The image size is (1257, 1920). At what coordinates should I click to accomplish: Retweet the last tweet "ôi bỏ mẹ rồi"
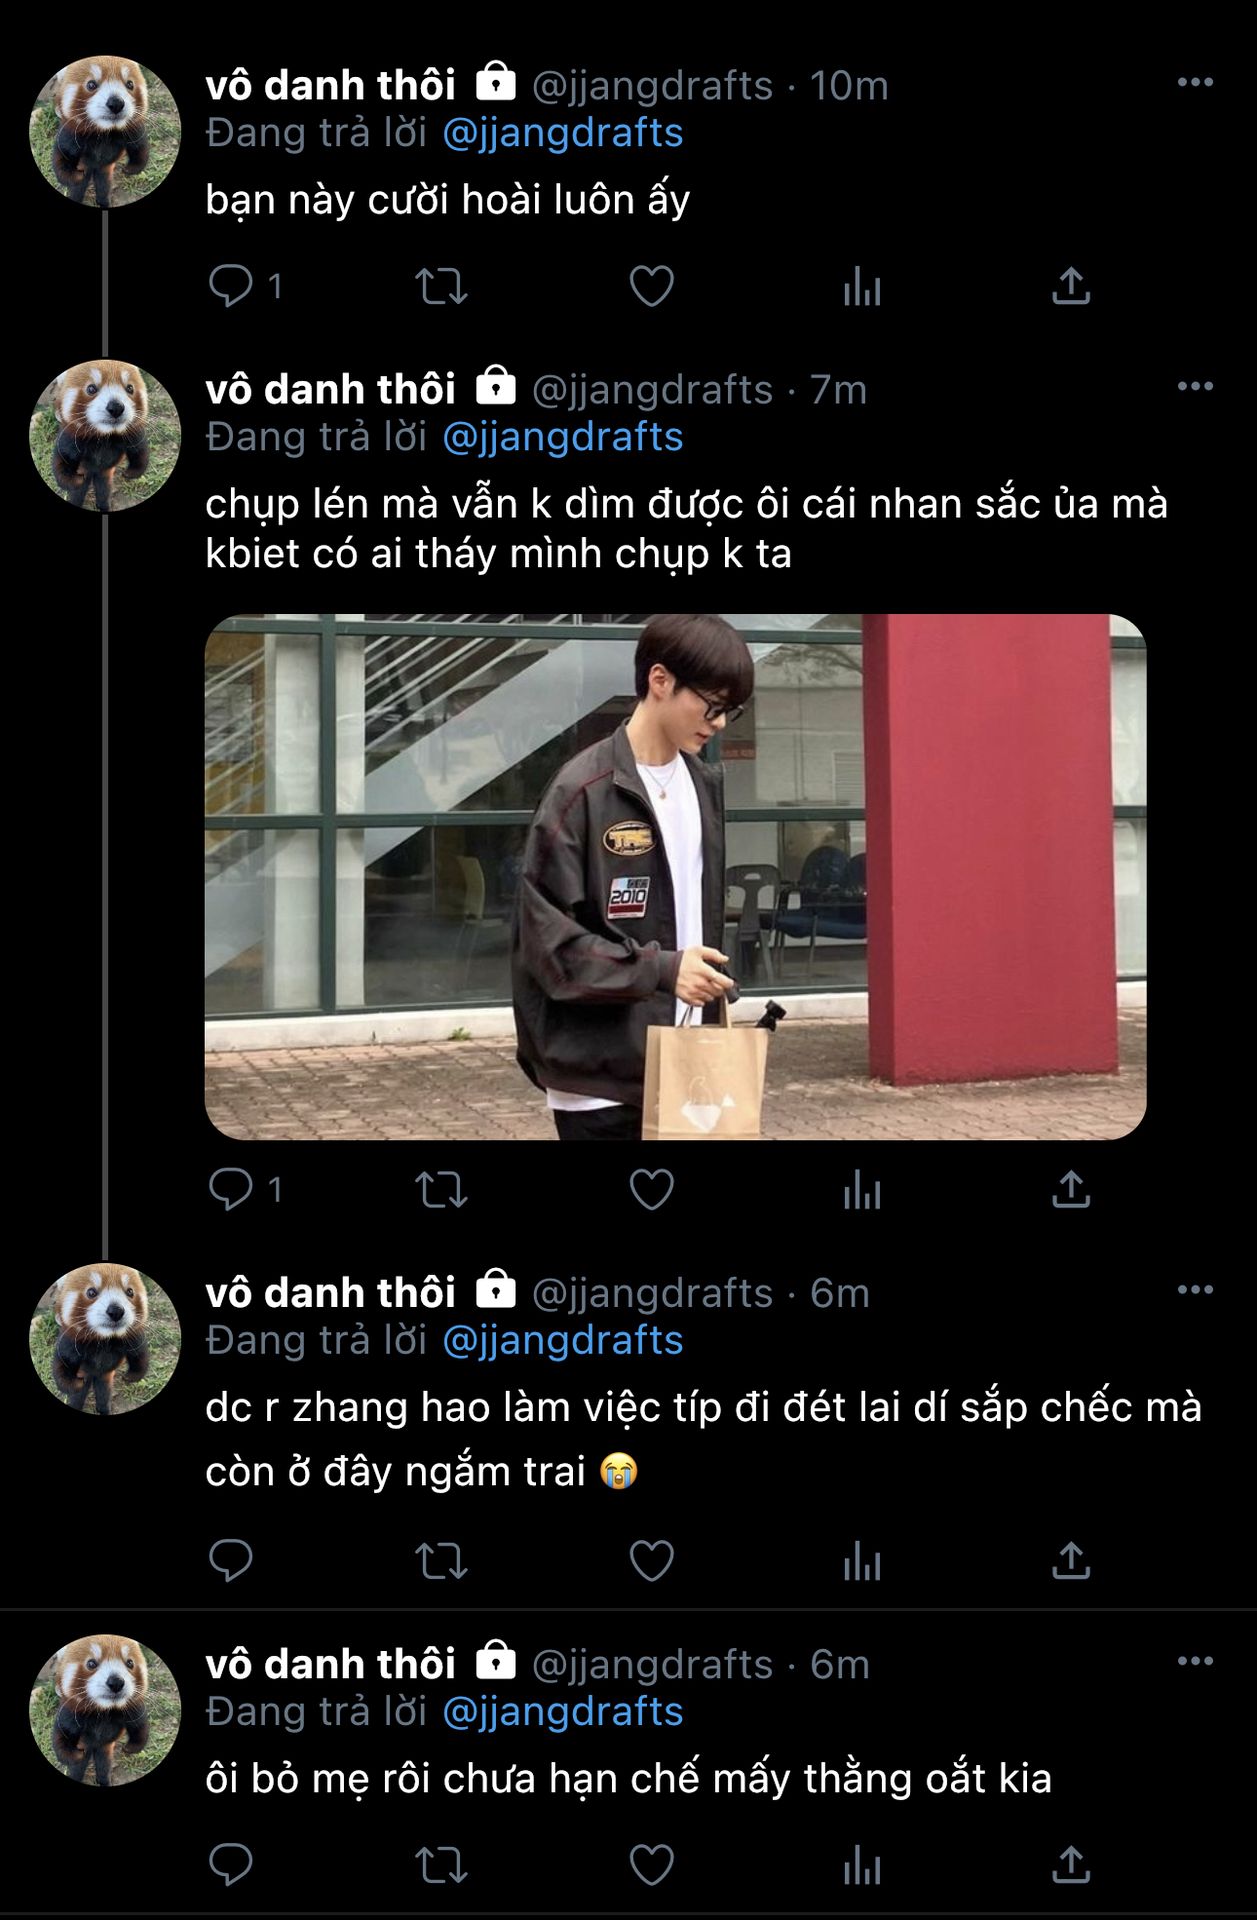coord(441,1865)
